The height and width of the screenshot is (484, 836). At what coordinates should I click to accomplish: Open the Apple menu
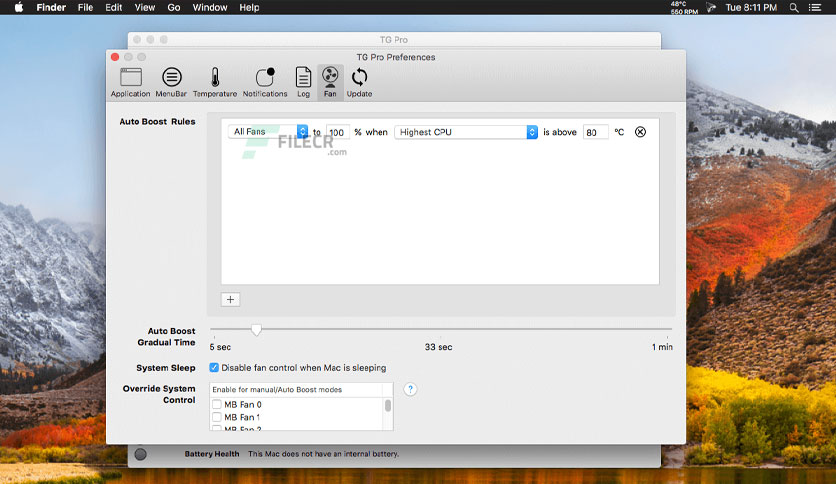[19, 7]
